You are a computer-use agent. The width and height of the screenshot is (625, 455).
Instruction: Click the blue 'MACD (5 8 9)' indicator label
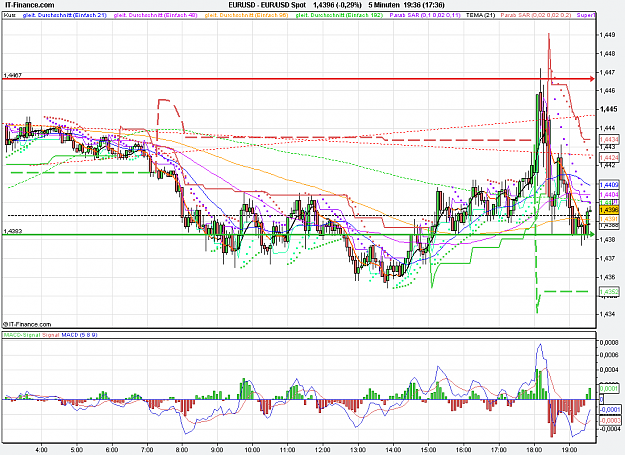click(79, 335)
